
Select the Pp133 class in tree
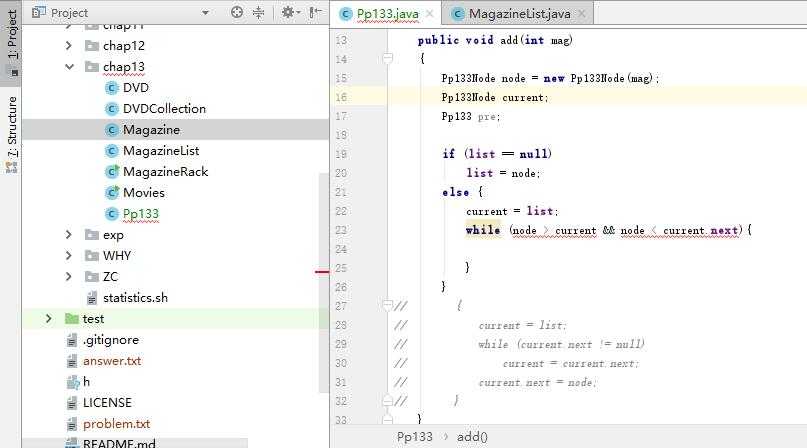coord(141,214)
